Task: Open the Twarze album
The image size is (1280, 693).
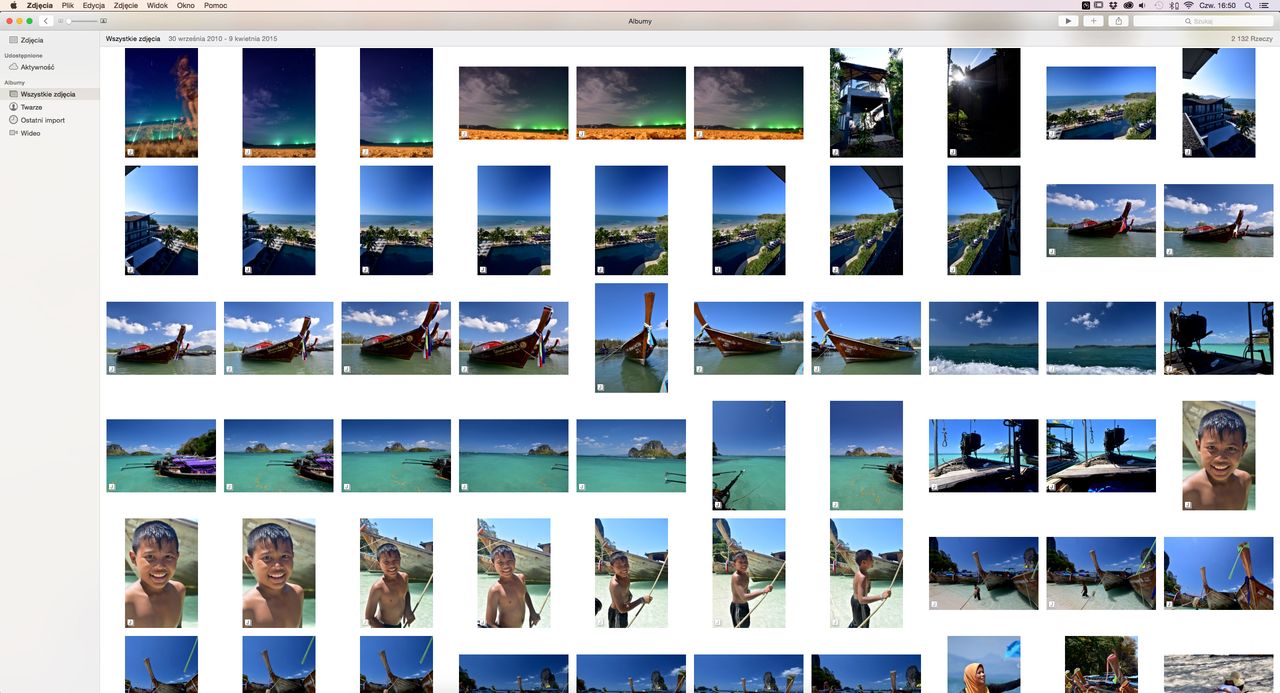Action: [31, 107]
